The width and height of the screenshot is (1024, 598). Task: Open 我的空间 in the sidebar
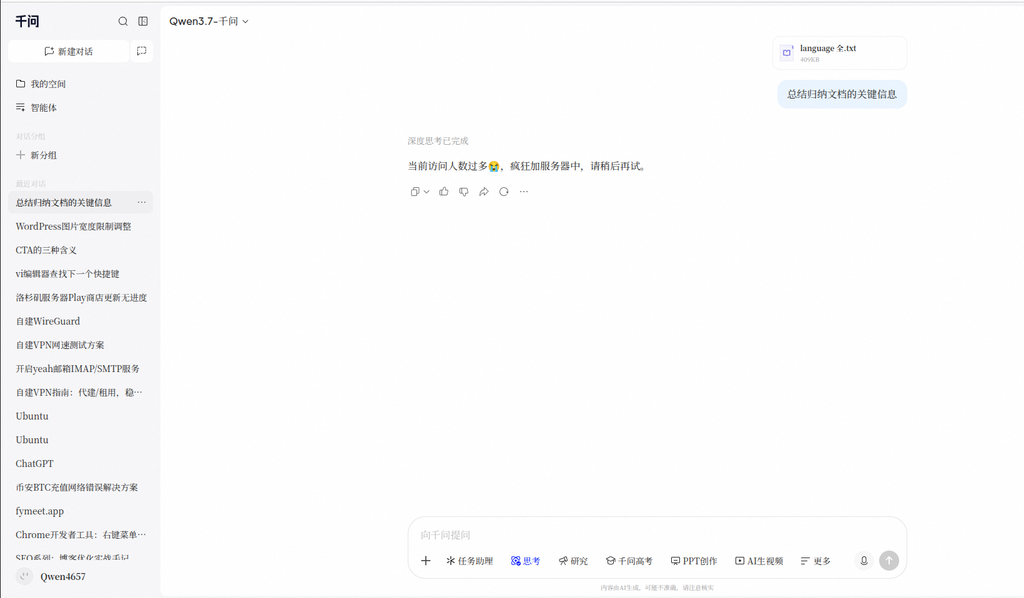tap(40, 84)
